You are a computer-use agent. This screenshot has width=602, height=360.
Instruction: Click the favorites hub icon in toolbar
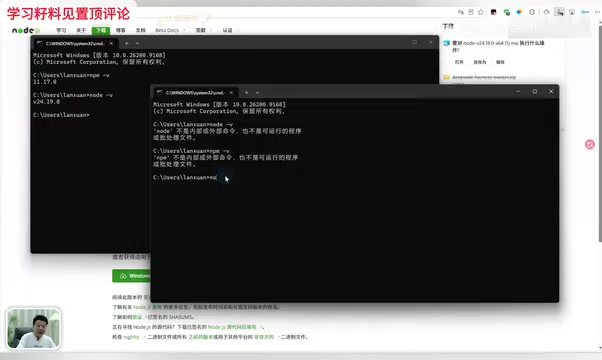546,12
